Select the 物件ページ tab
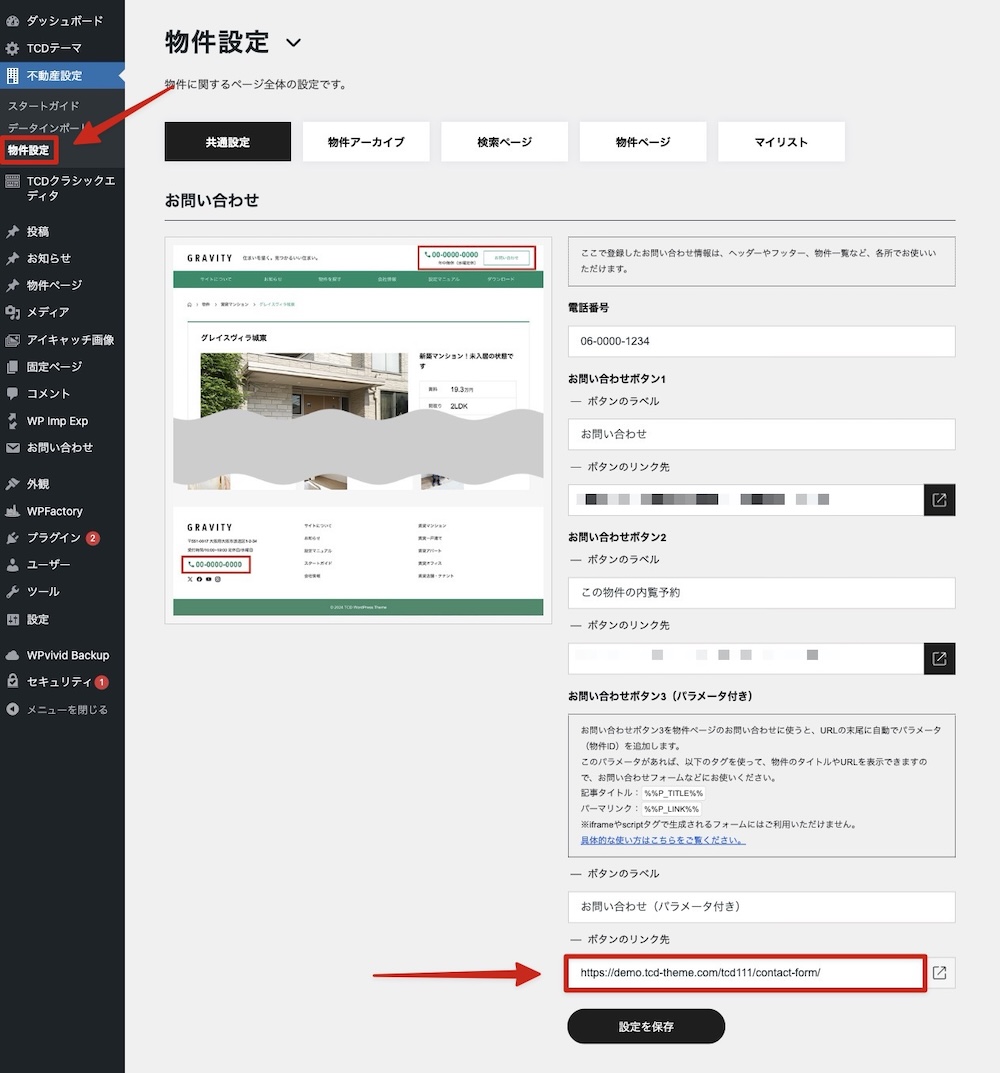1000x1073 pixels. pyautogui.click(x=643, y=142)
